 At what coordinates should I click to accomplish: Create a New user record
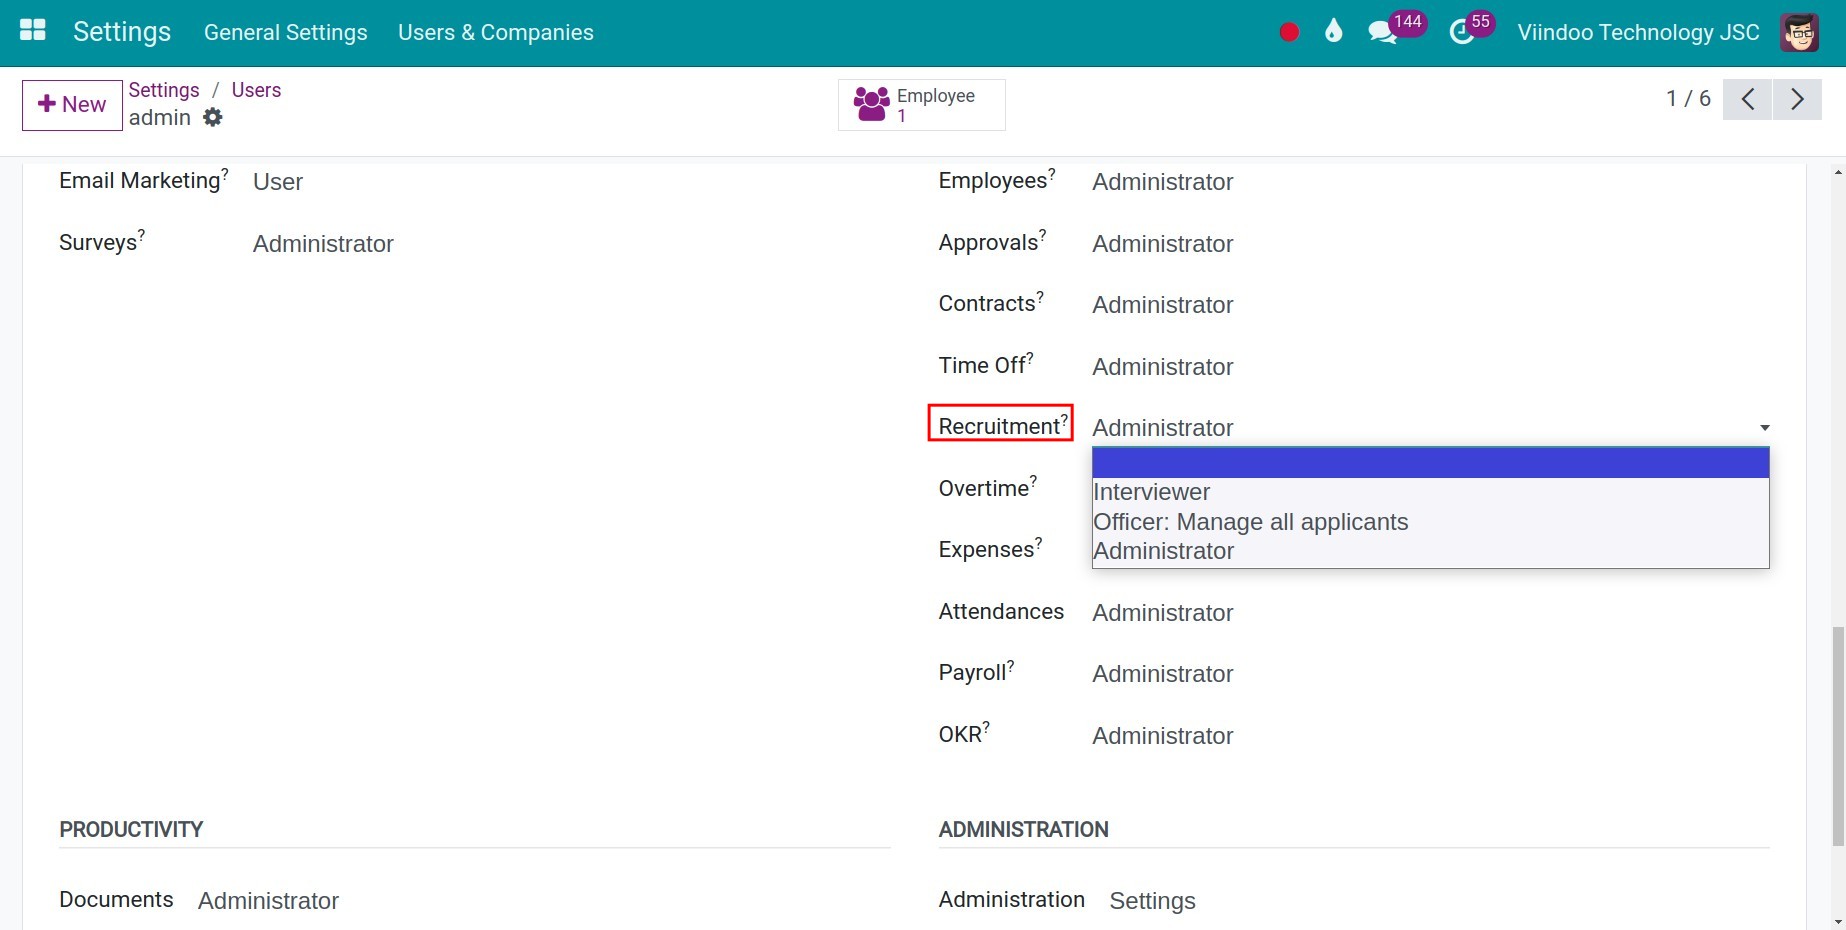tap(72, 105)
